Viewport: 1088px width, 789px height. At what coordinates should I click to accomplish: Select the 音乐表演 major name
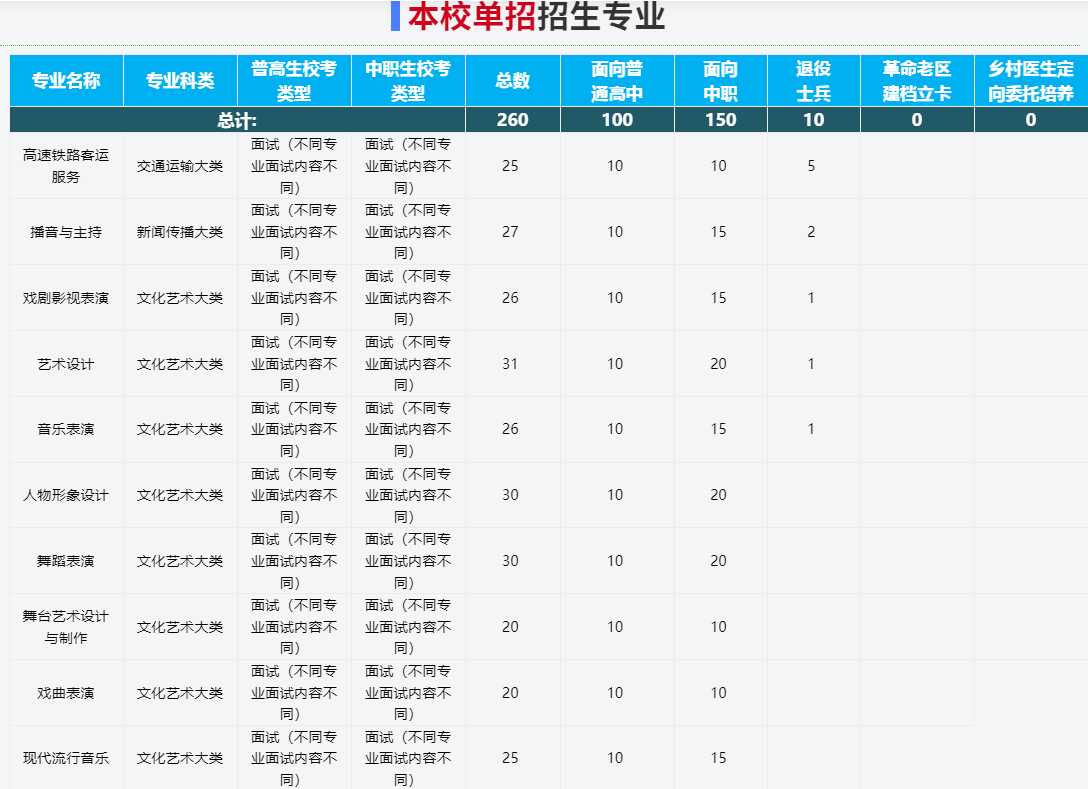(66, 429)
